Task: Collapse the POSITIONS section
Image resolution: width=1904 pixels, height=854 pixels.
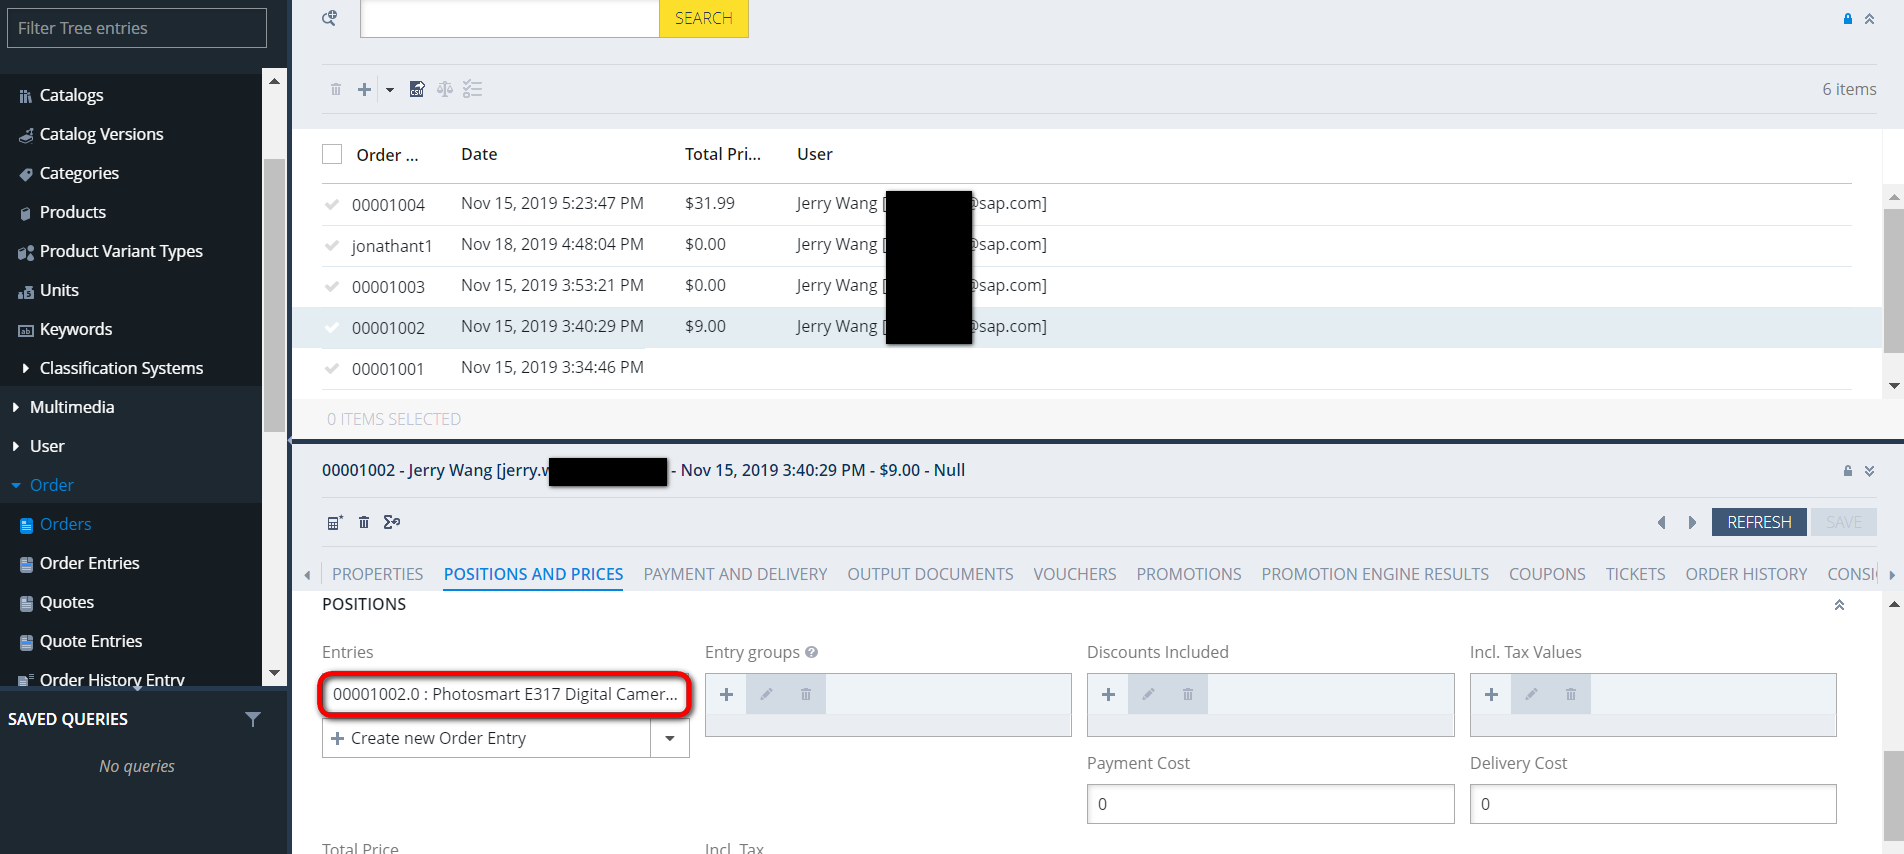Action: coord(1839,605)
